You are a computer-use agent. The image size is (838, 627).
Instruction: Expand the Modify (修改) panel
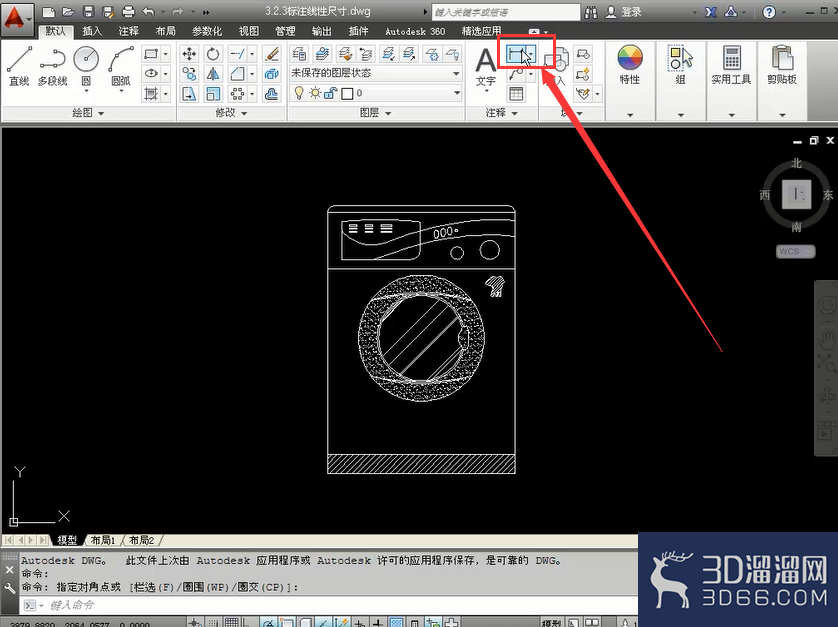click(x=231, y=113)
